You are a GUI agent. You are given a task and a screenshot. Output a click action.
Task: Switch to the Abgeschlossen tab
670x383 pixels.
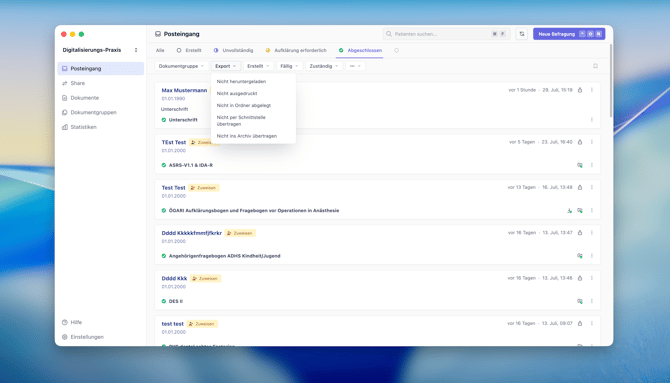[360, 50]
